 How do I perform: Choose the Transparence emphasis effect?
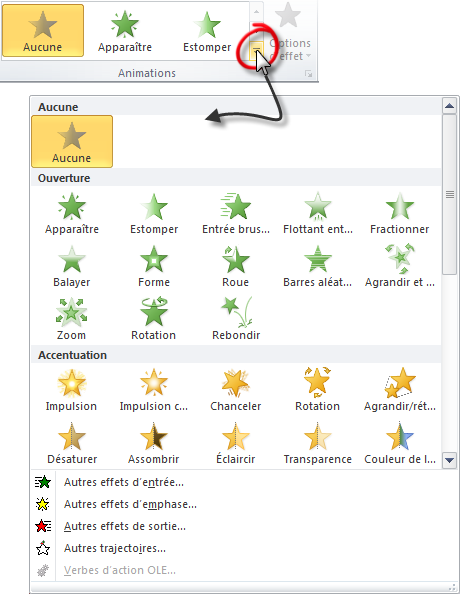(317, 443)
